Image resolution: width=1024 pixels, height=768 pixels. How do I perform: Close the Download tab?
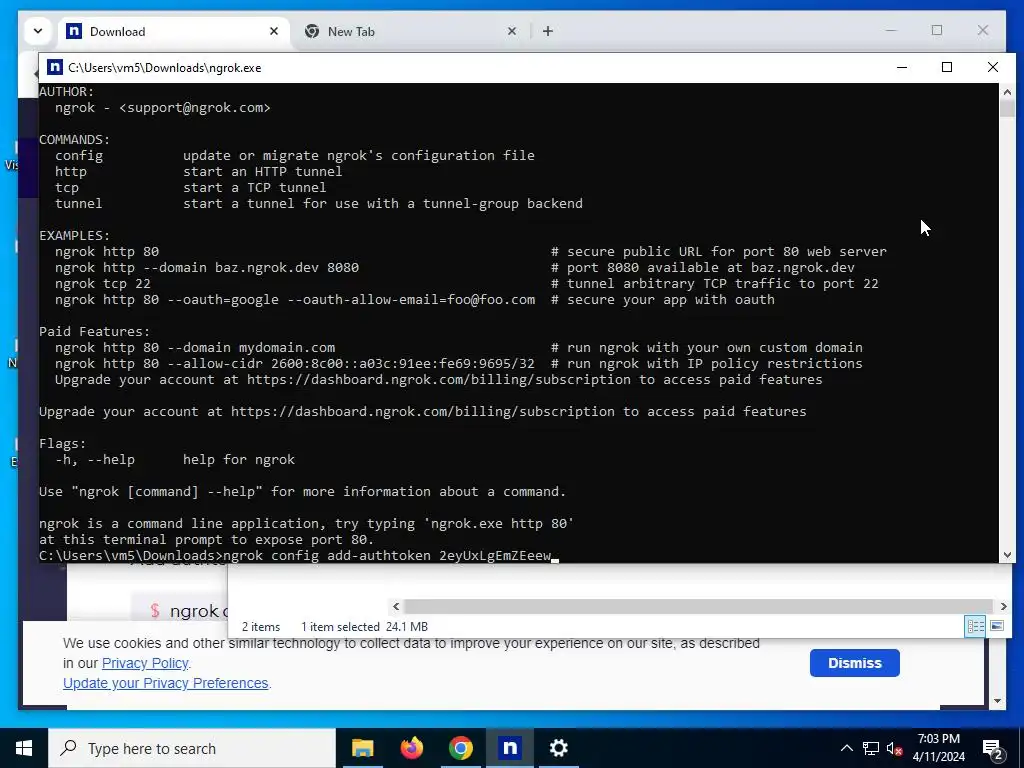click(x=274, y=31)
